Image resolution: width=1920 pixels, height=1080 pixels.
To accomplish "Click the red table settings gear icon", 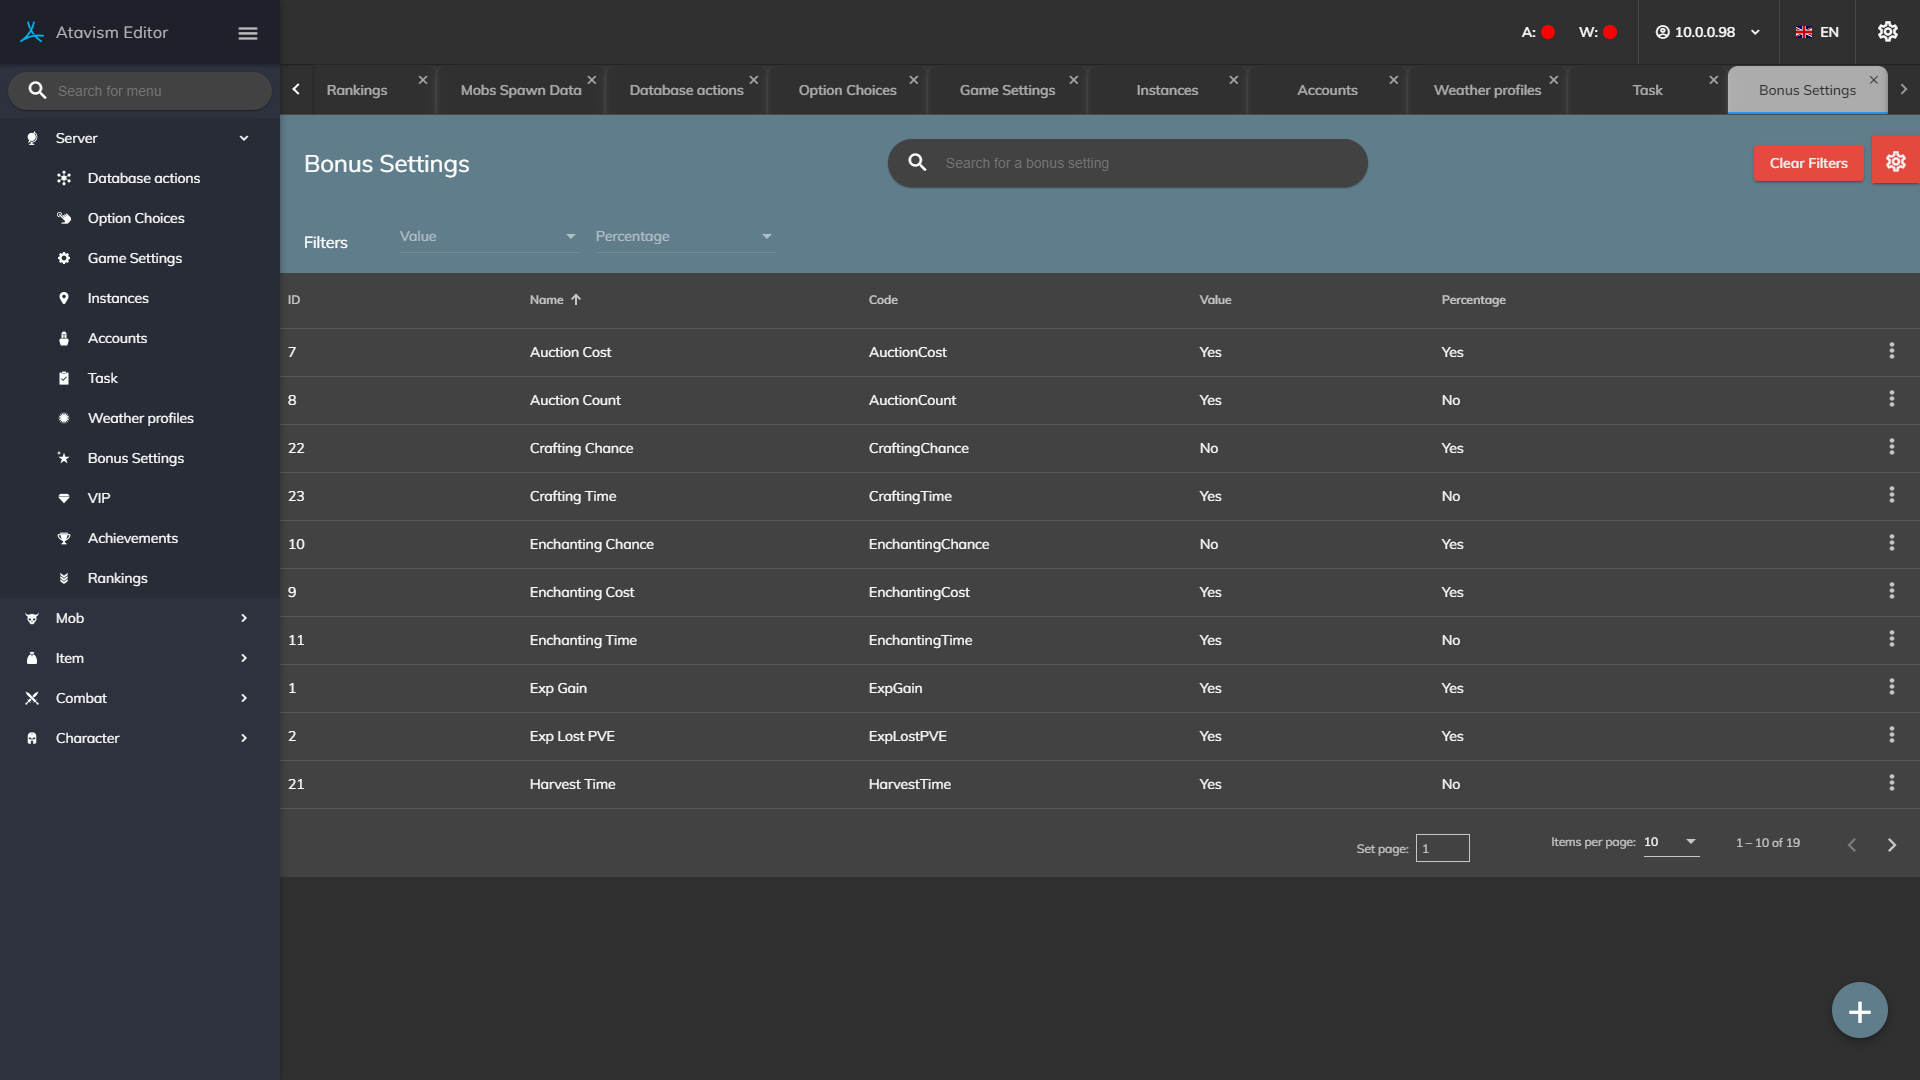I will tap(1895, 162).
